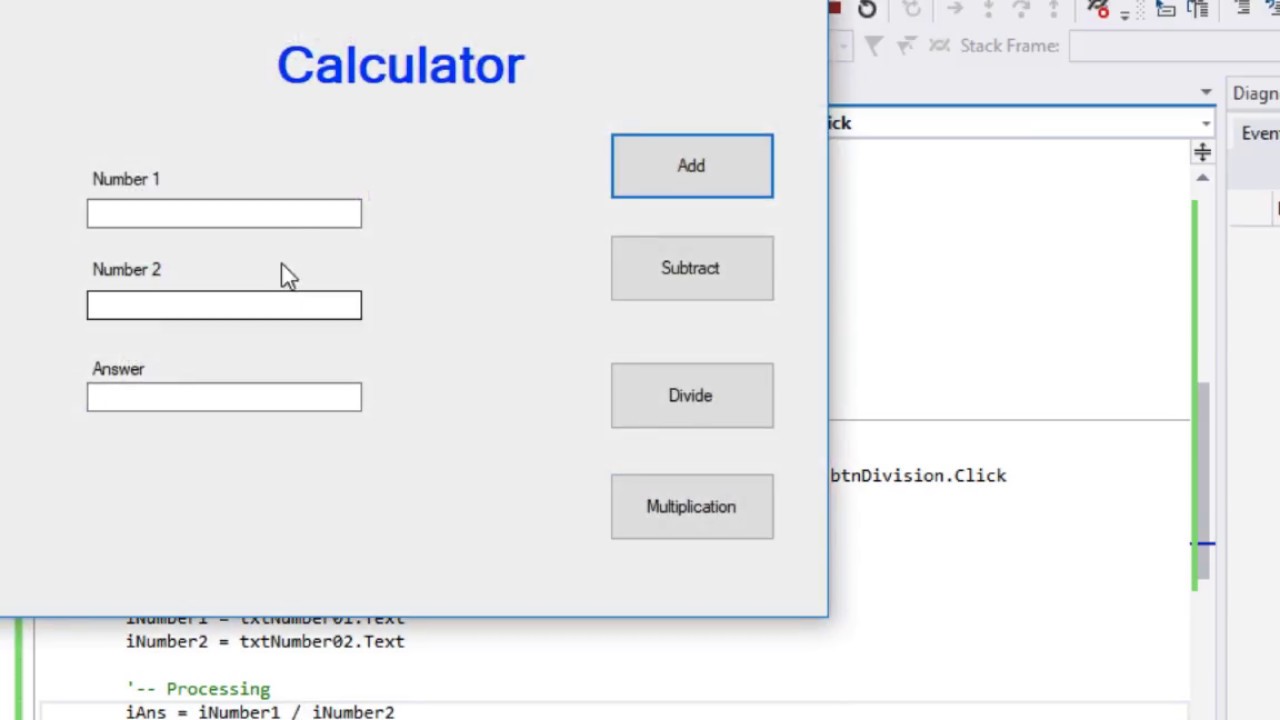Click the greyed-out refresh icon beside Restart
This screenshot has width=1280, height=720.
911,9
